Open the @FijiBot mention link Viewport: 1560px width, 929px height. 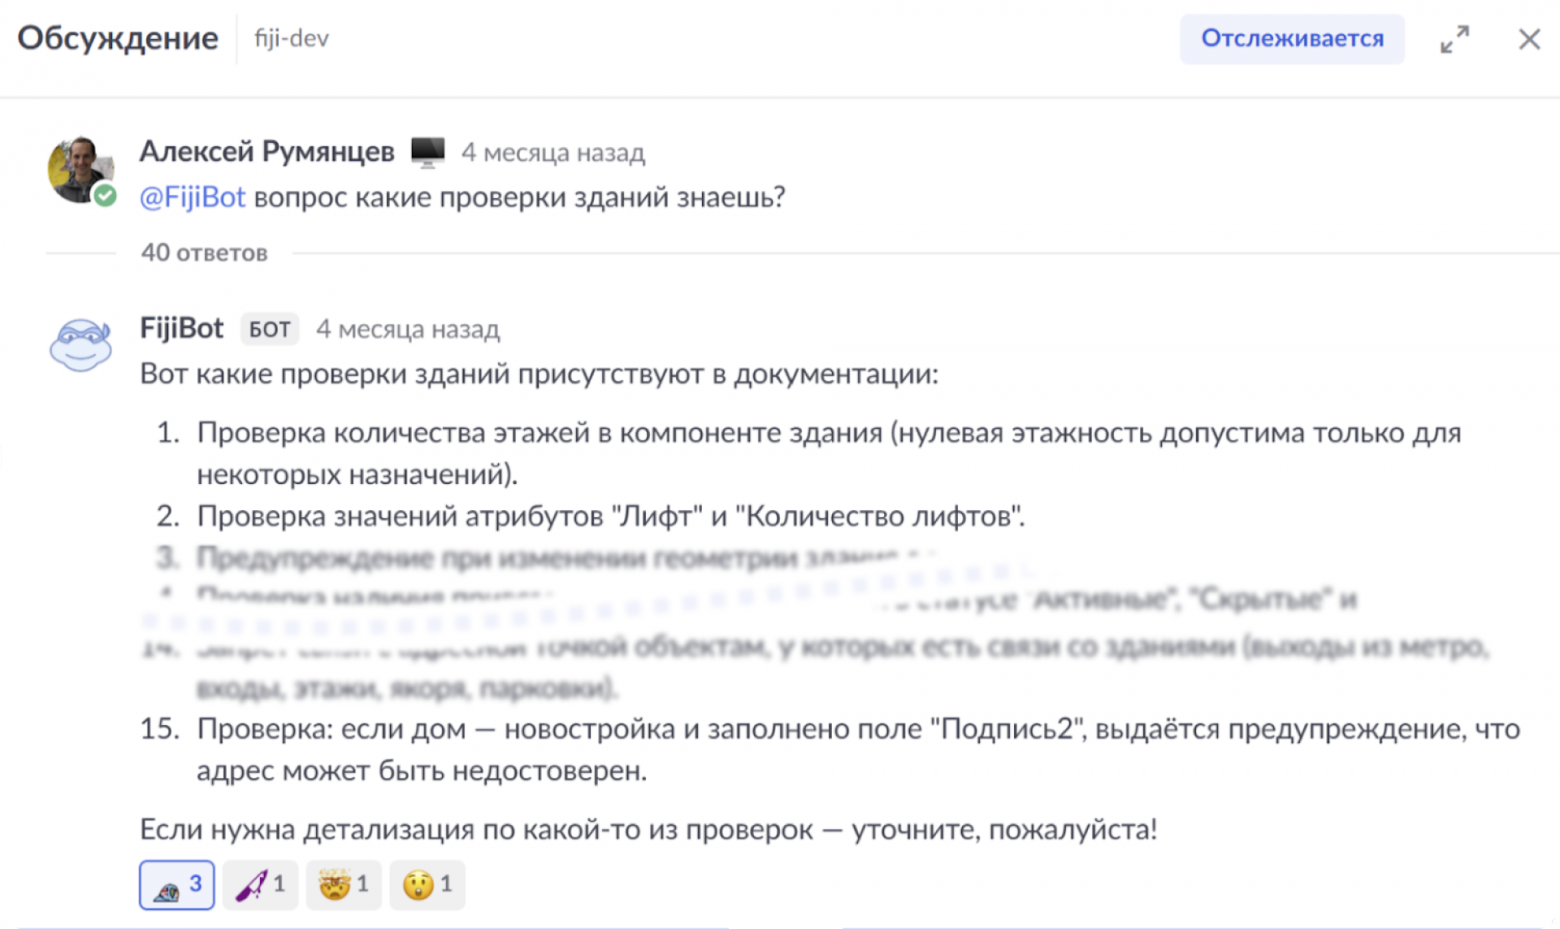(192, 197)
